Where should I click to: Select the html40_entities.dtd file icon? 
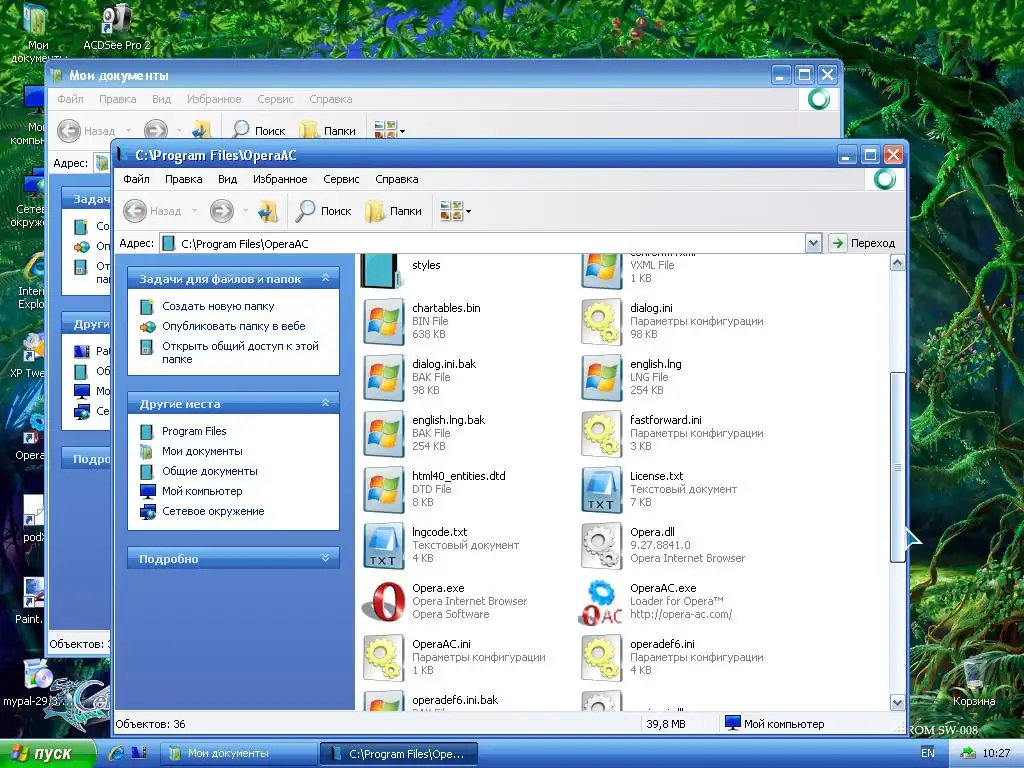point(383,489)
